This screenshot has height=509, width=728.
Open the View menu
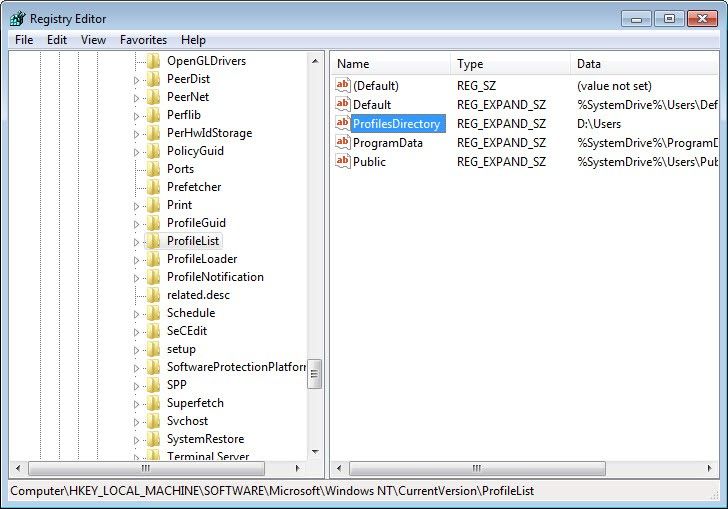point(93,40)
